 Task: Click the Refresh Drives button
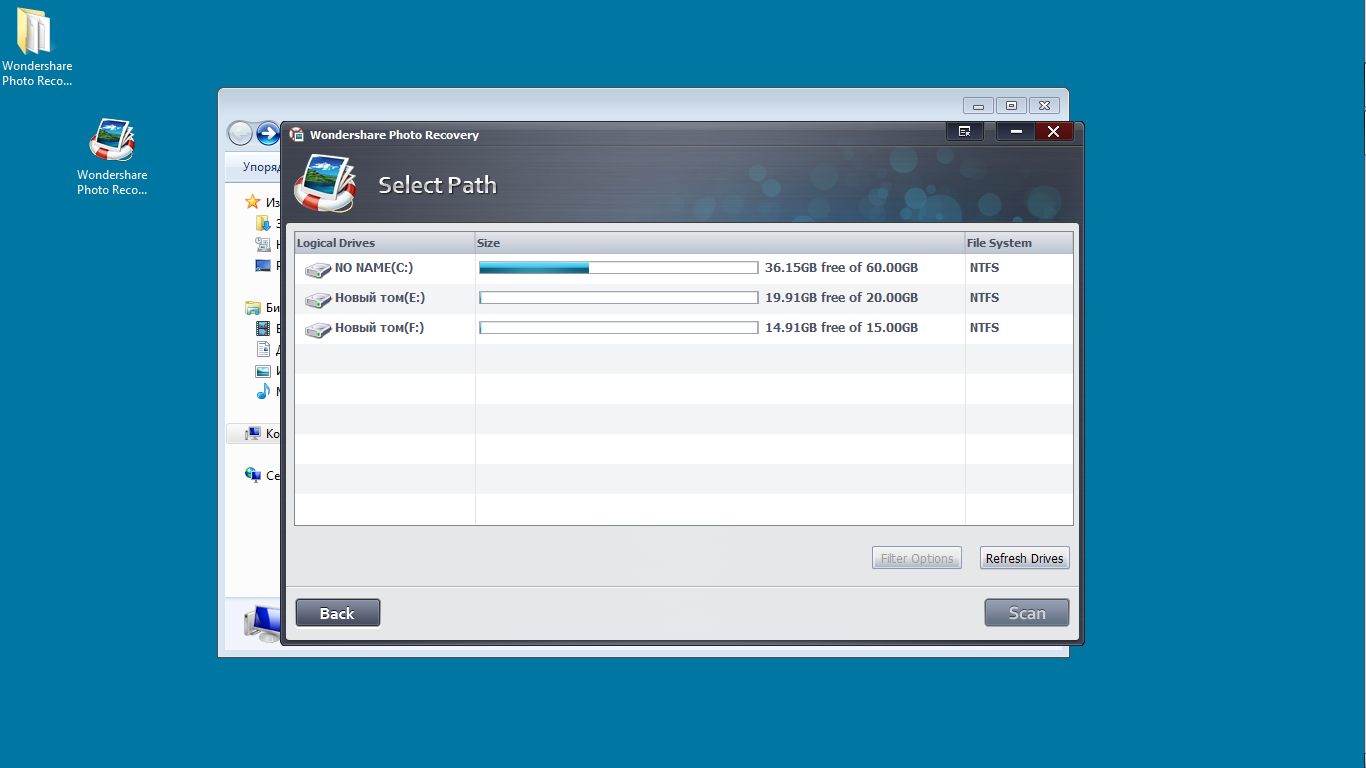click(1024, 558)
